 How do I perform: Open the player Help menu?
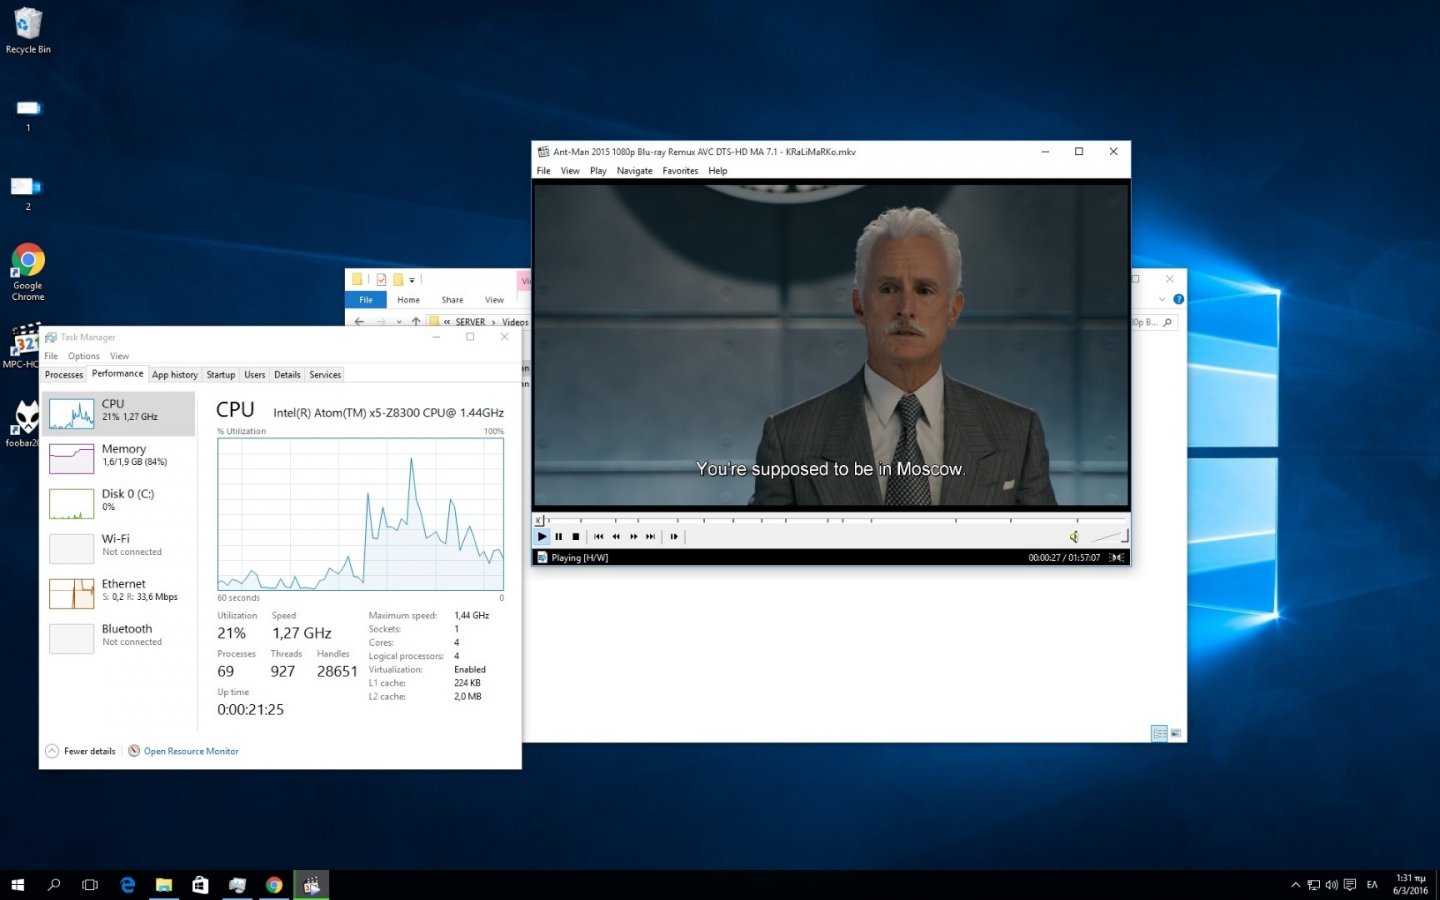click(x=718, y=171)
